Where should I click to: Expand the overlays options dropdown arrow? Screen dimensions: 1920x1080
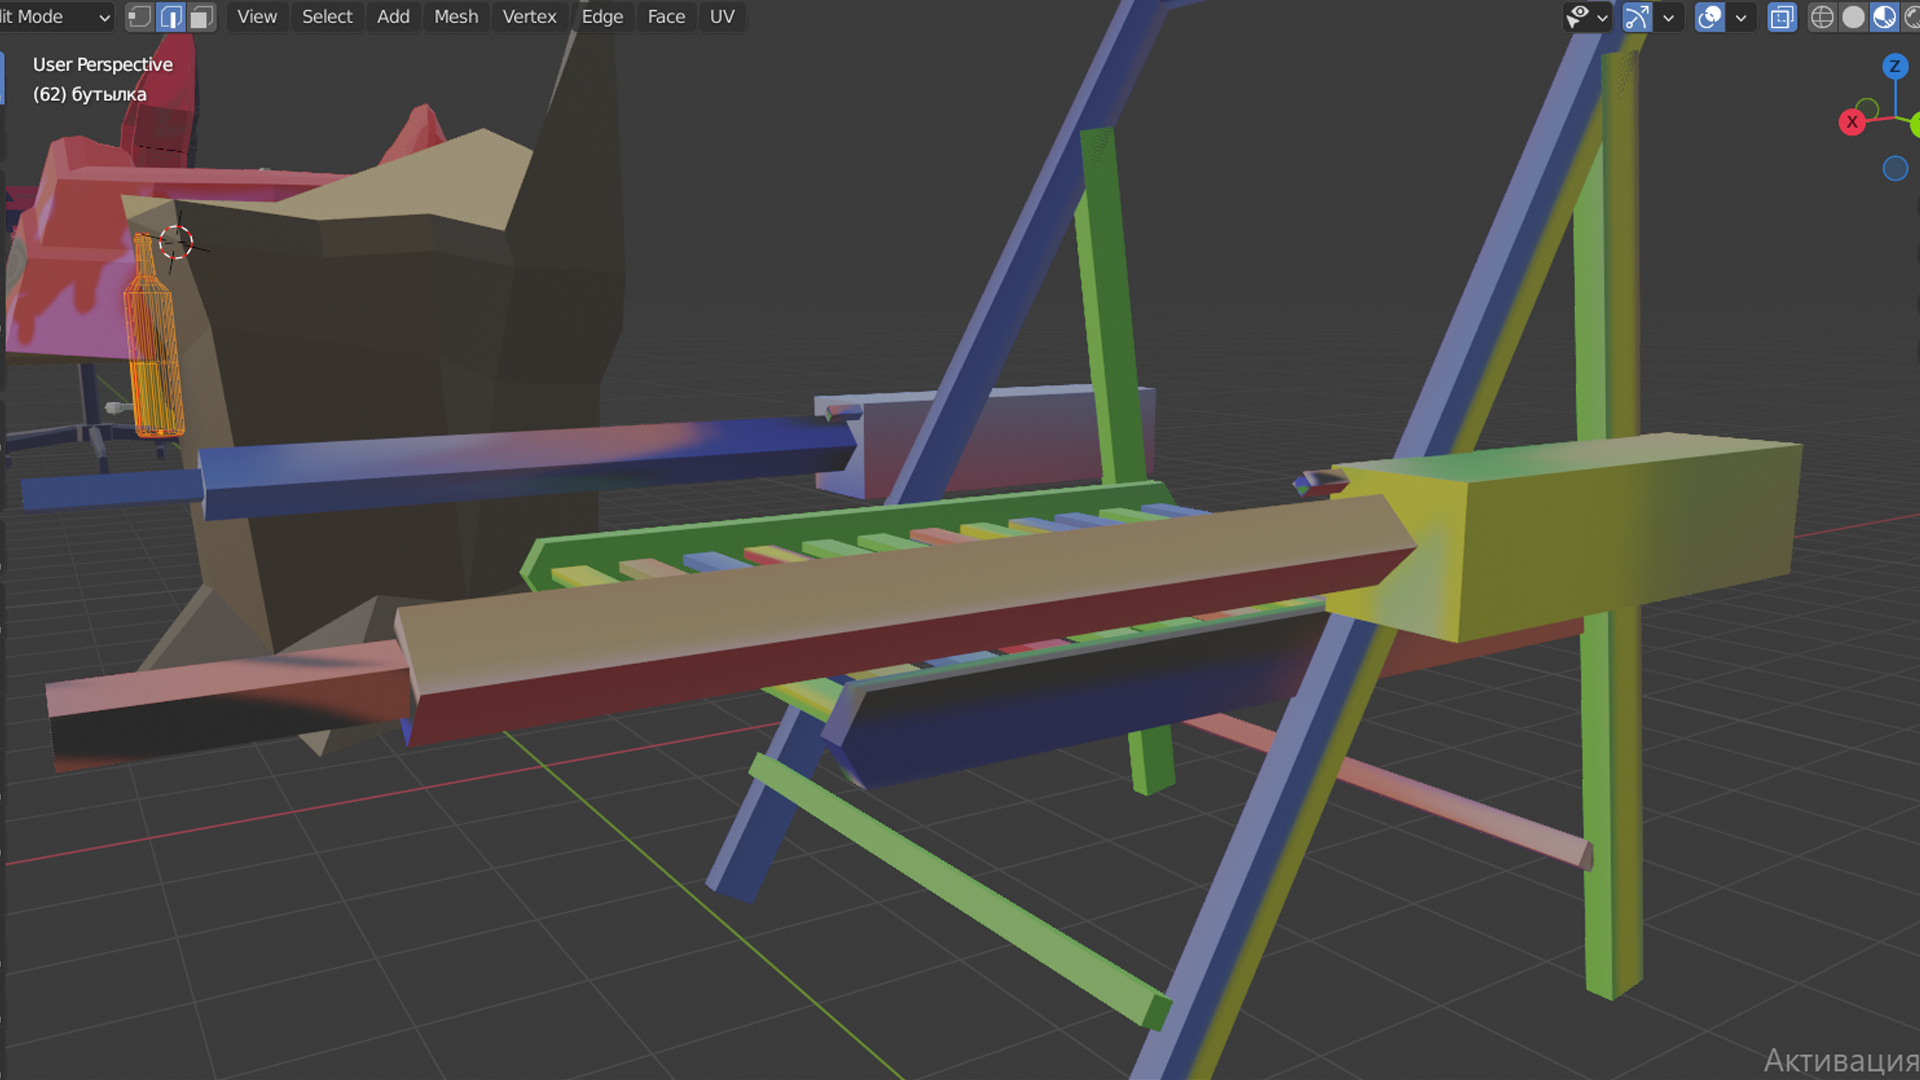click(x=1741, y=18)
